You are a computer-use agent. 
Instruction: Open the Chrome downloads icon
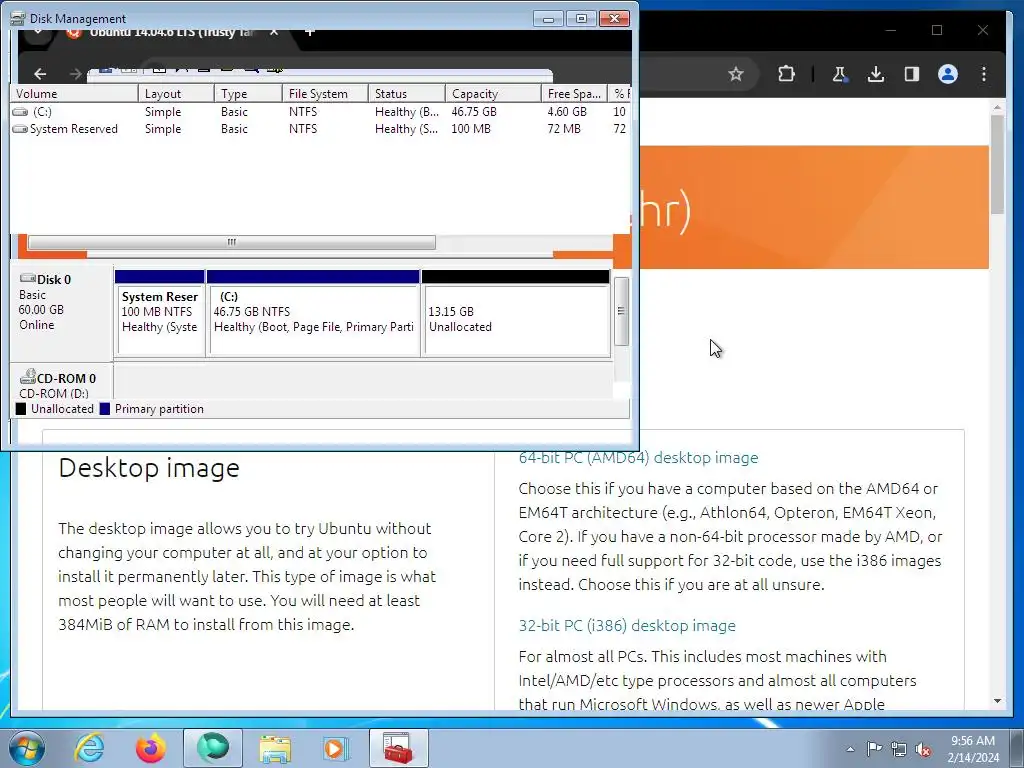coord(876,74)
